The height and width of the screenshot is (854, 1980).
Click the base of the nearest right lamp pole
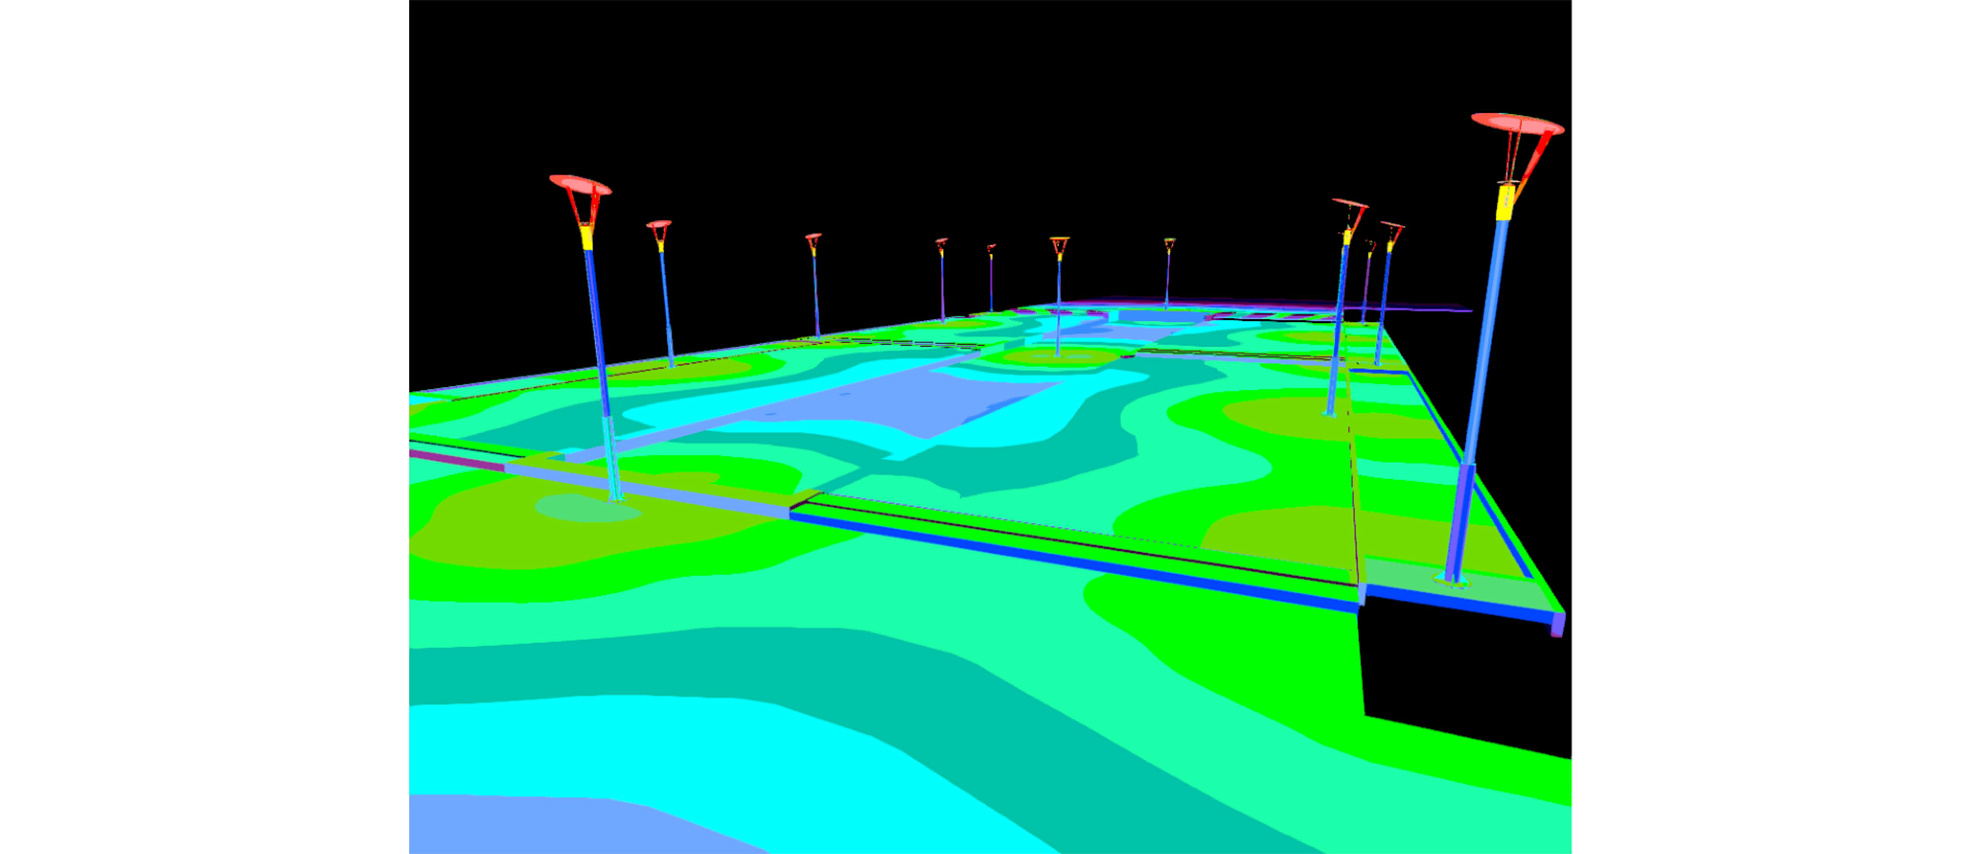(1452, 577)
